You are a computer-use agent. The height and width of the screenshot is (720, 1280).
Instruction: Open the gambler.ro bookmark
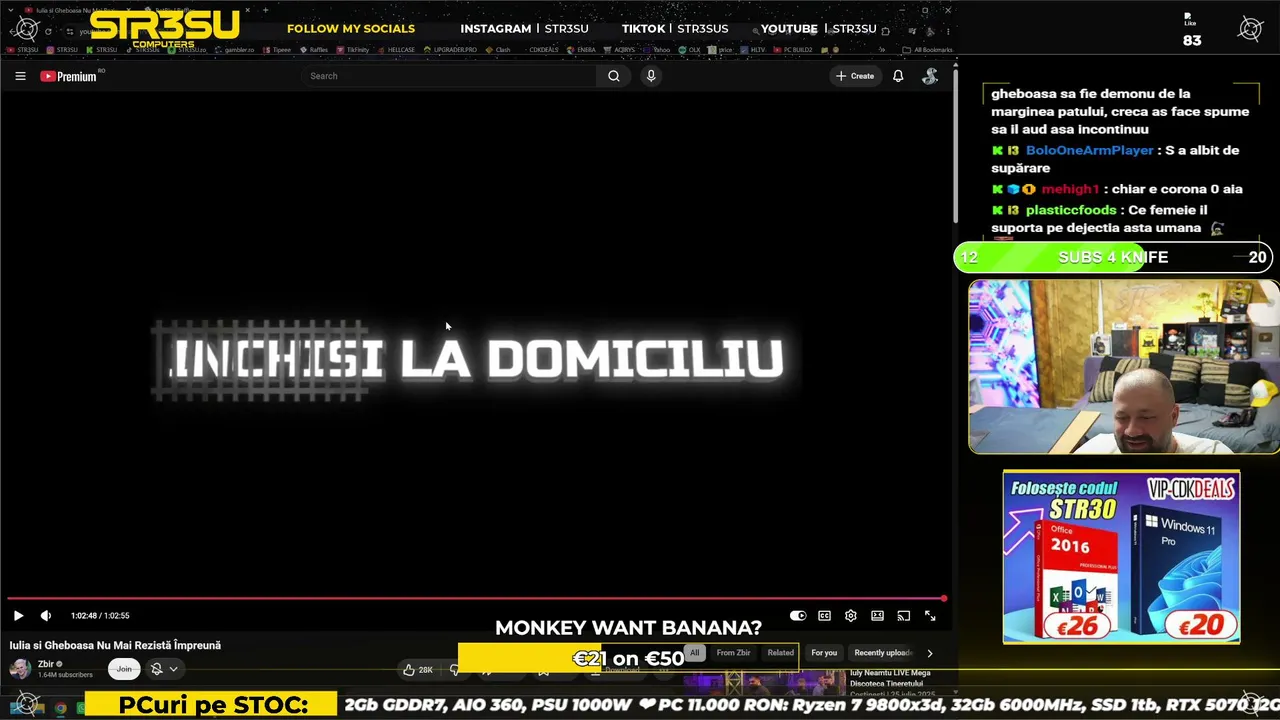click(x=234, y=49)
